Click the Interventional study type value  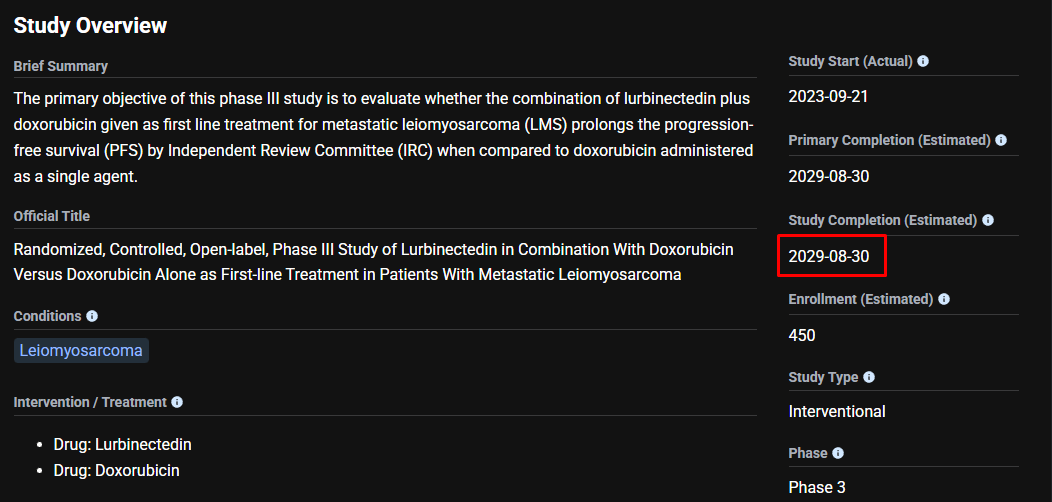[x=837, y=411]
